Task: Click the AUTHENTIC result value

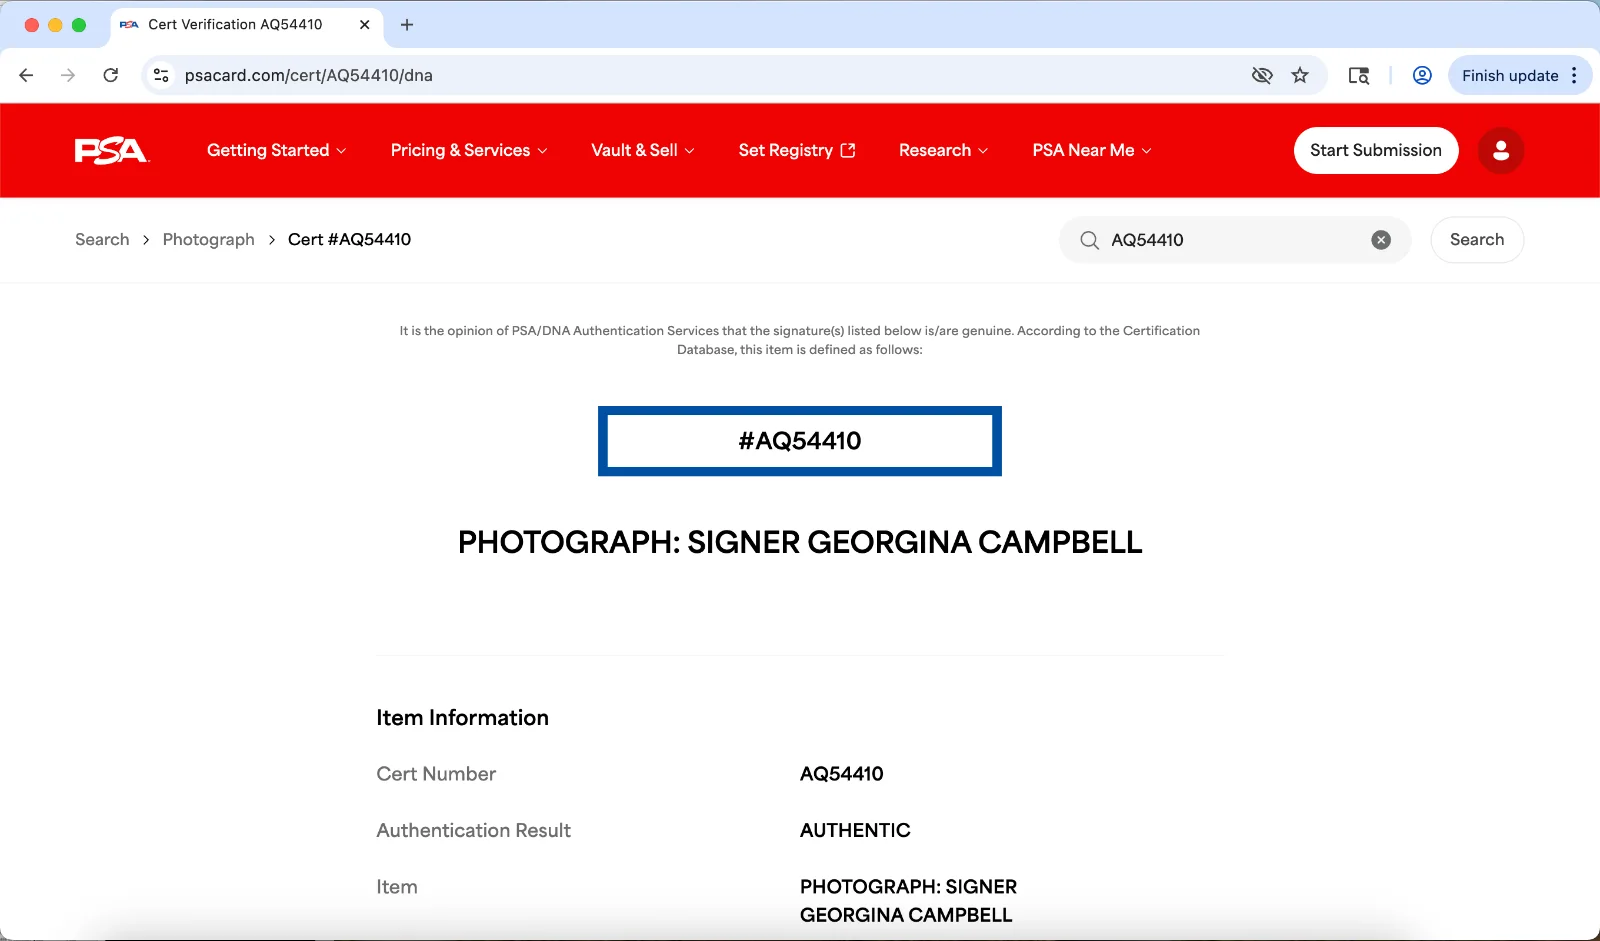Action: [x=855, y=831]
